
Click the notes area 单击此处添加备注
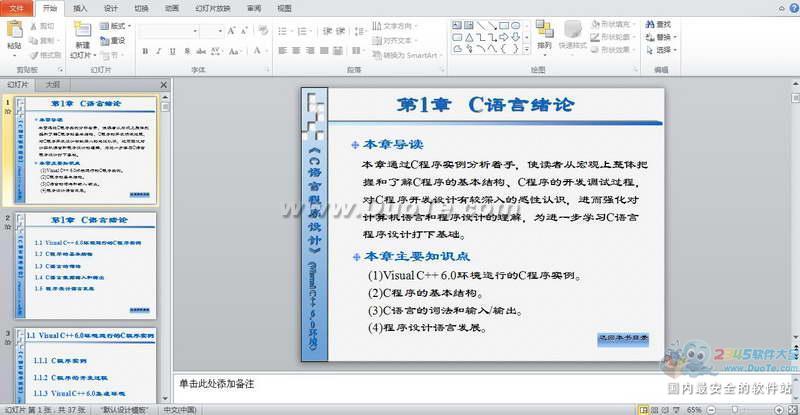(x=216, y=384)
